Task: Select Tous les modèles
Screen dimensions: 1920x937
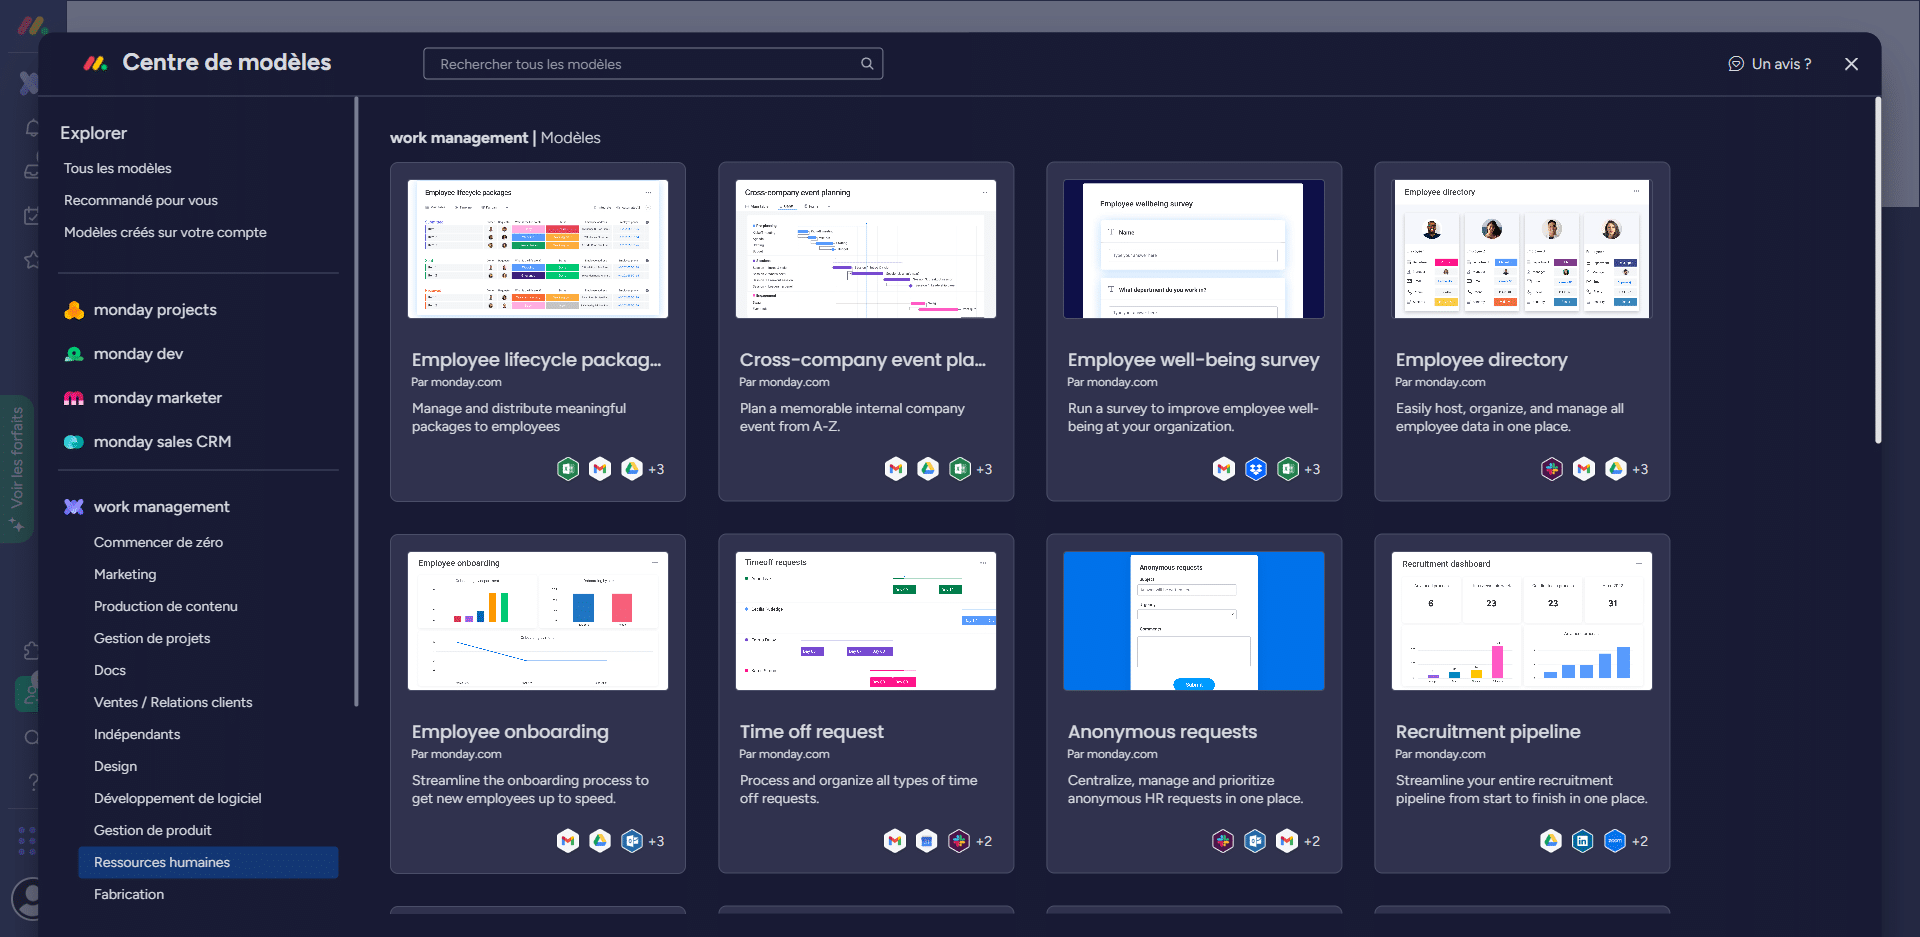Action: 118,168
